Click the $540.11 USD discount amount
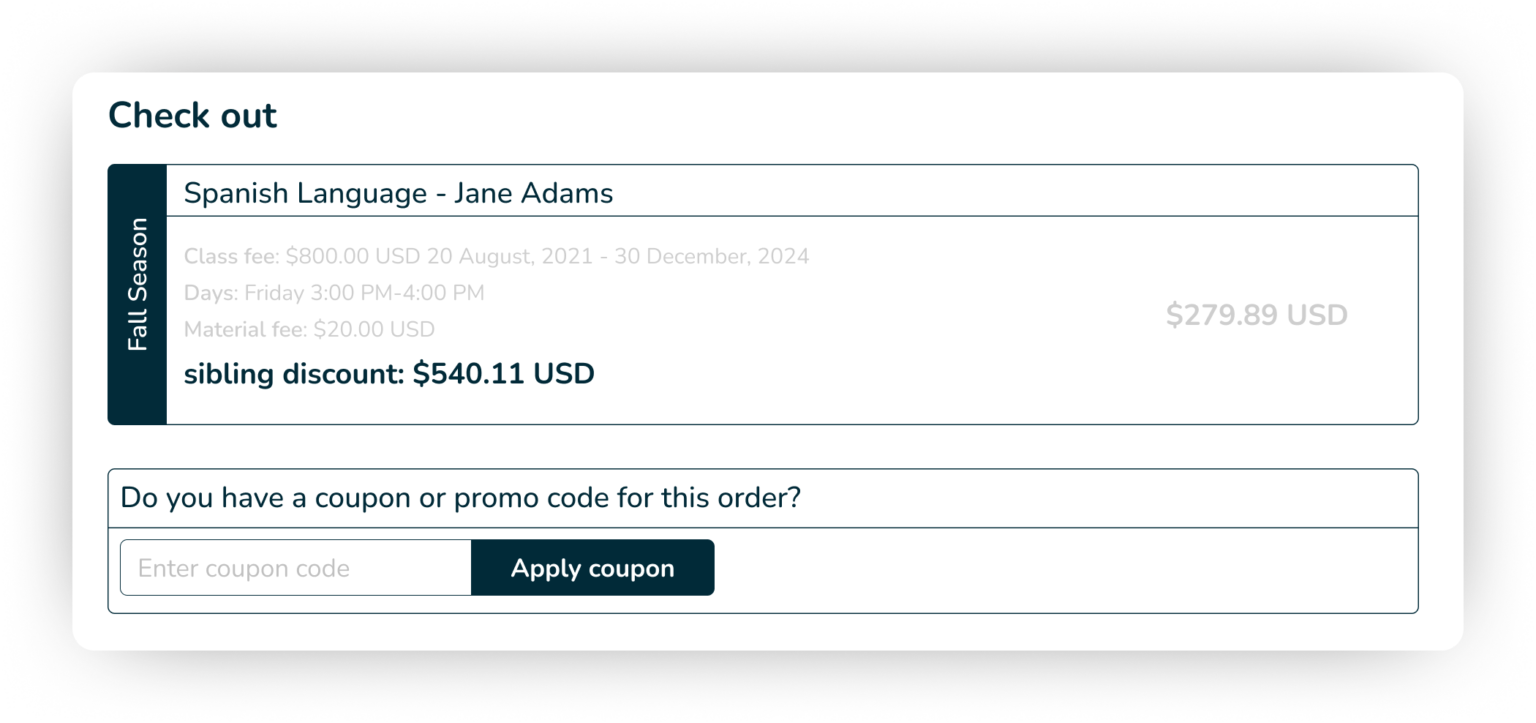The image size is (1536, 723). [x=503, y=375]
